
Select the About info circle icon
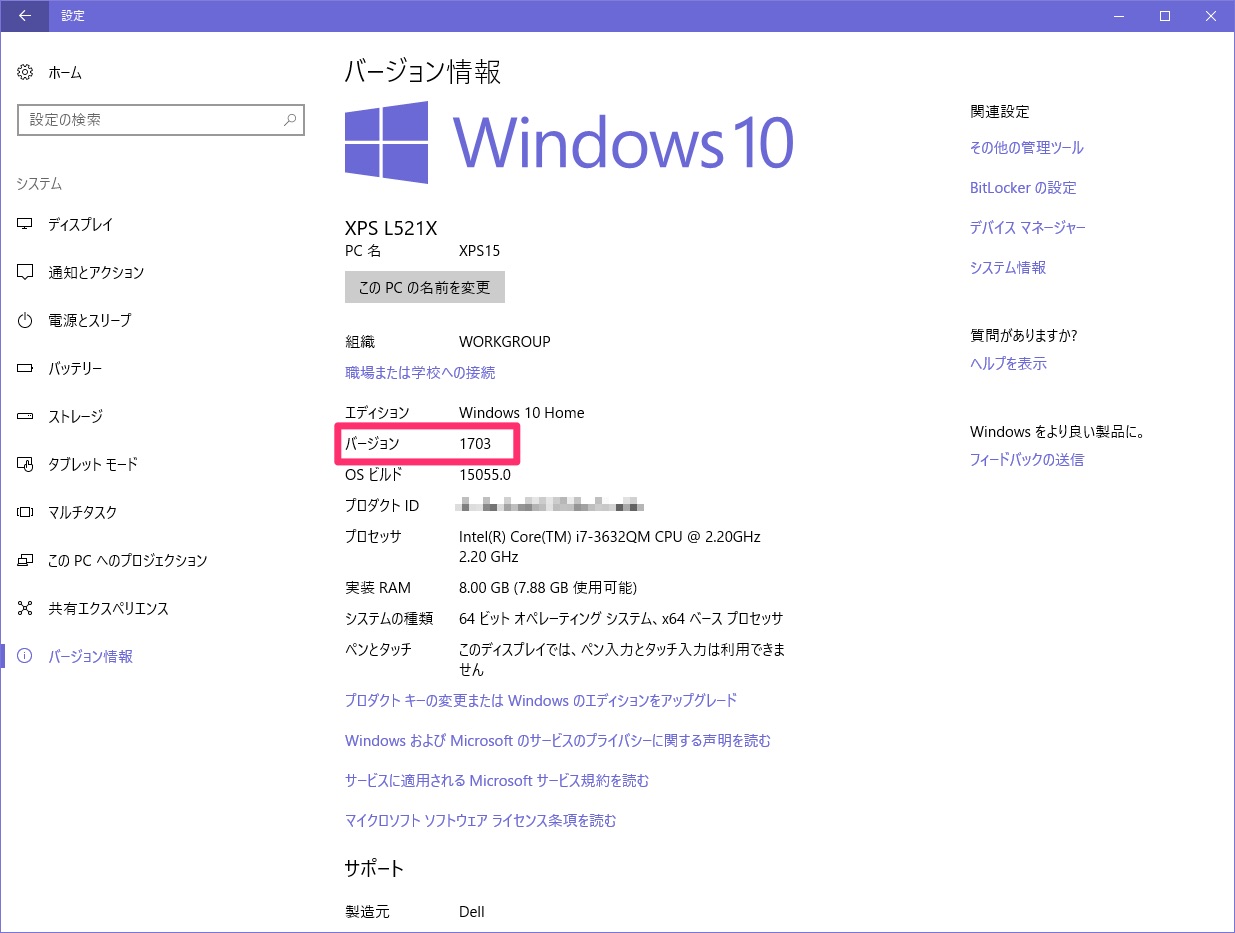(26, 657)
